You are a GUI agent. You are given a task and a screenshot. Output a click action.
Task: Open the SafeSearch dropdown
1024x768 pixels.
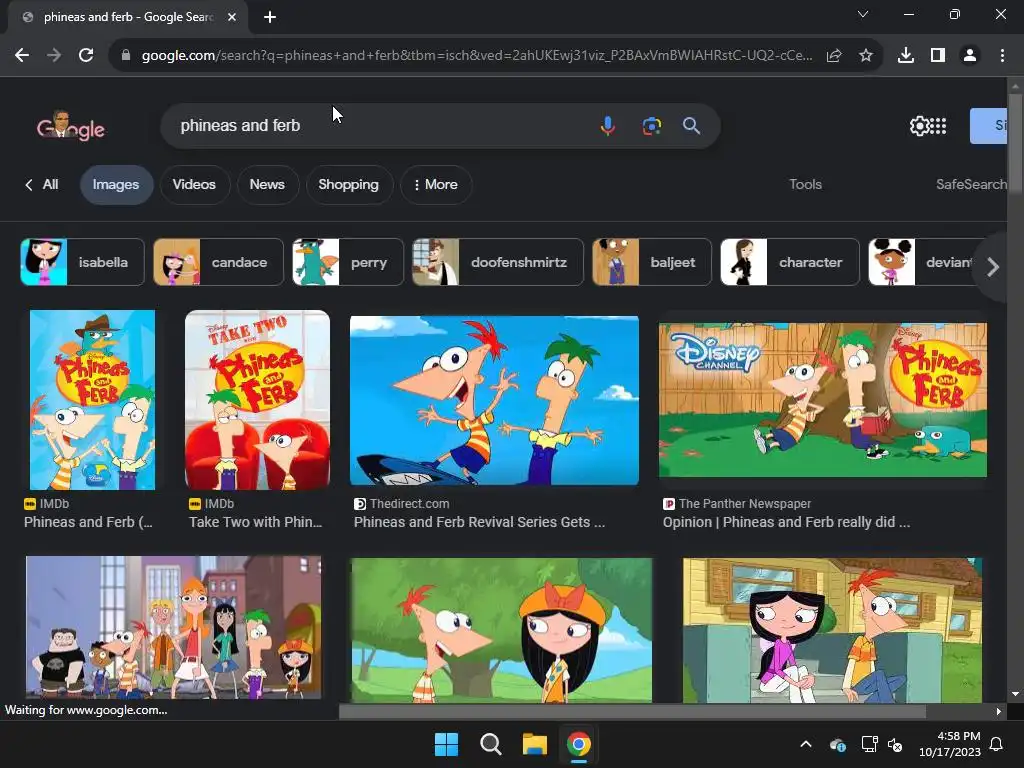(x=971, y=185)
